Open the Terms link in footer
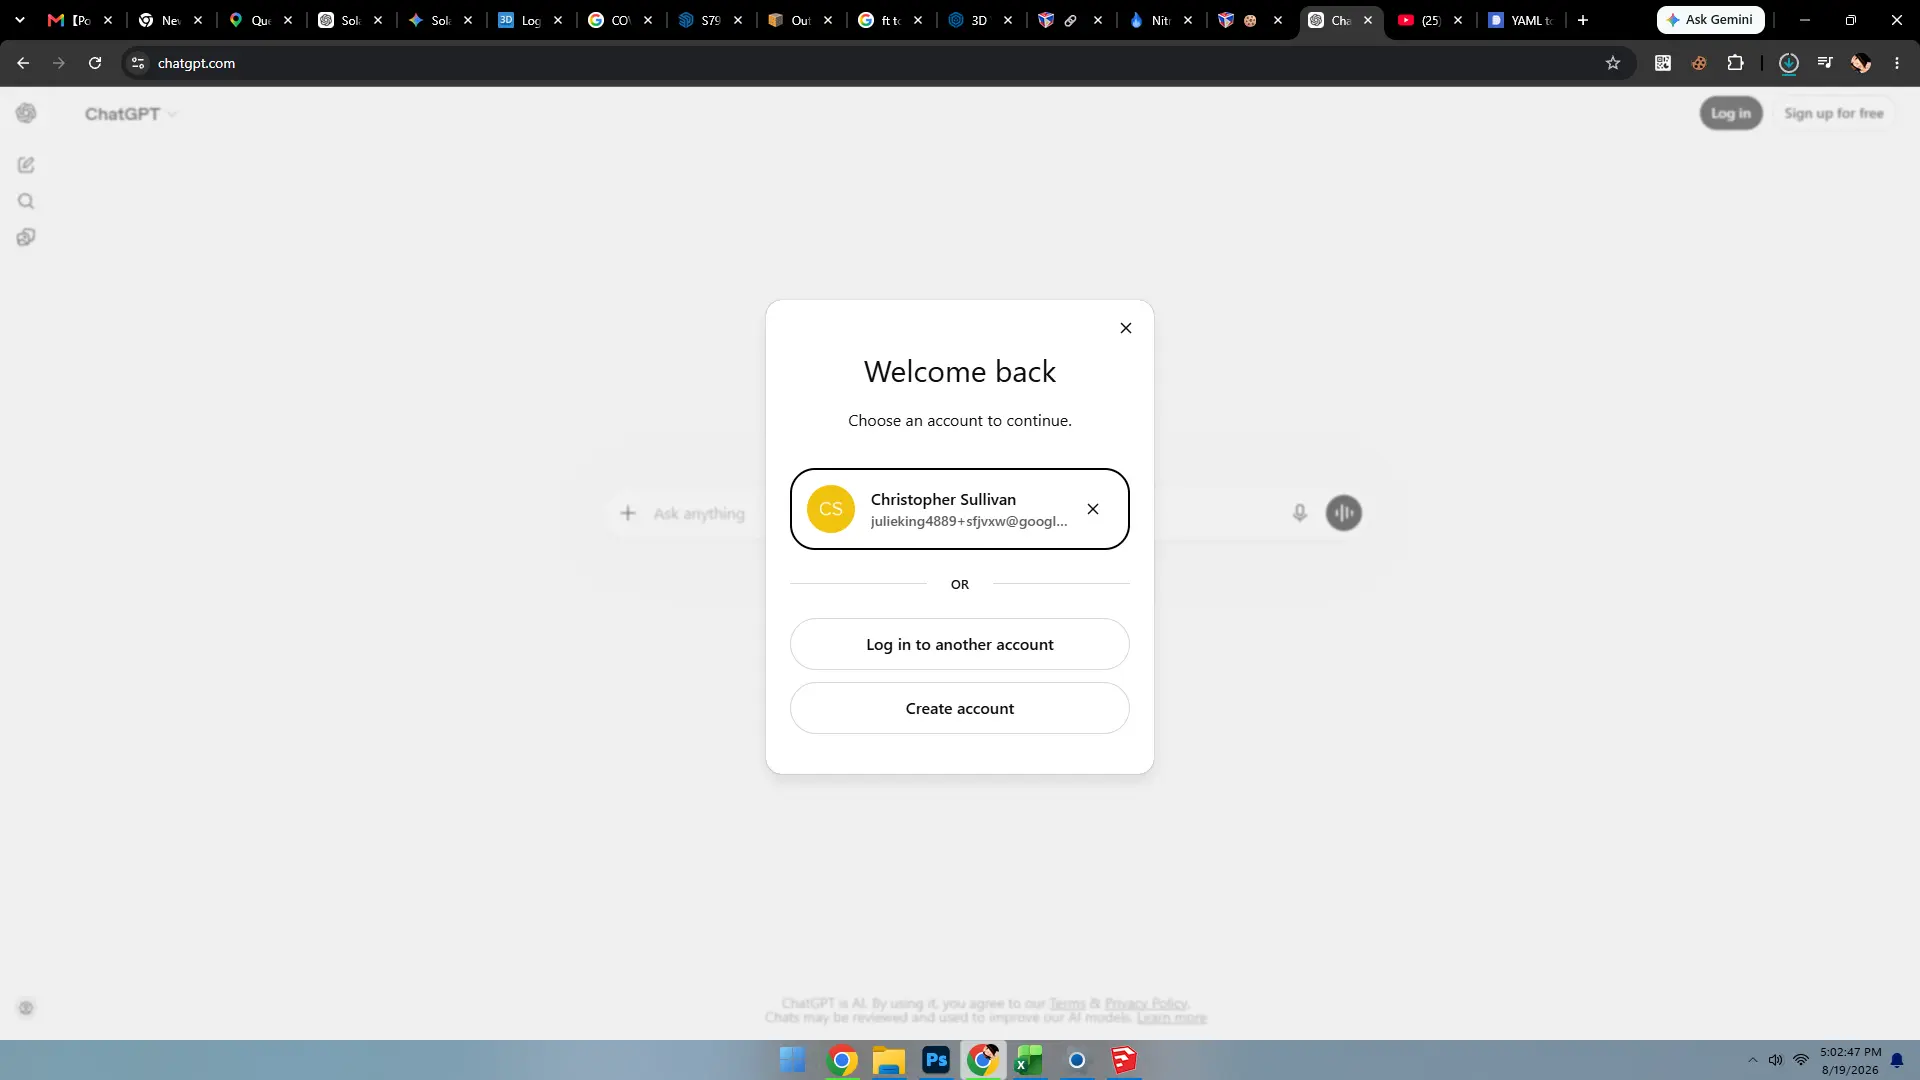Image resolution: width=1920 pixels, height=1080 pixels. click(1067, 1003)
